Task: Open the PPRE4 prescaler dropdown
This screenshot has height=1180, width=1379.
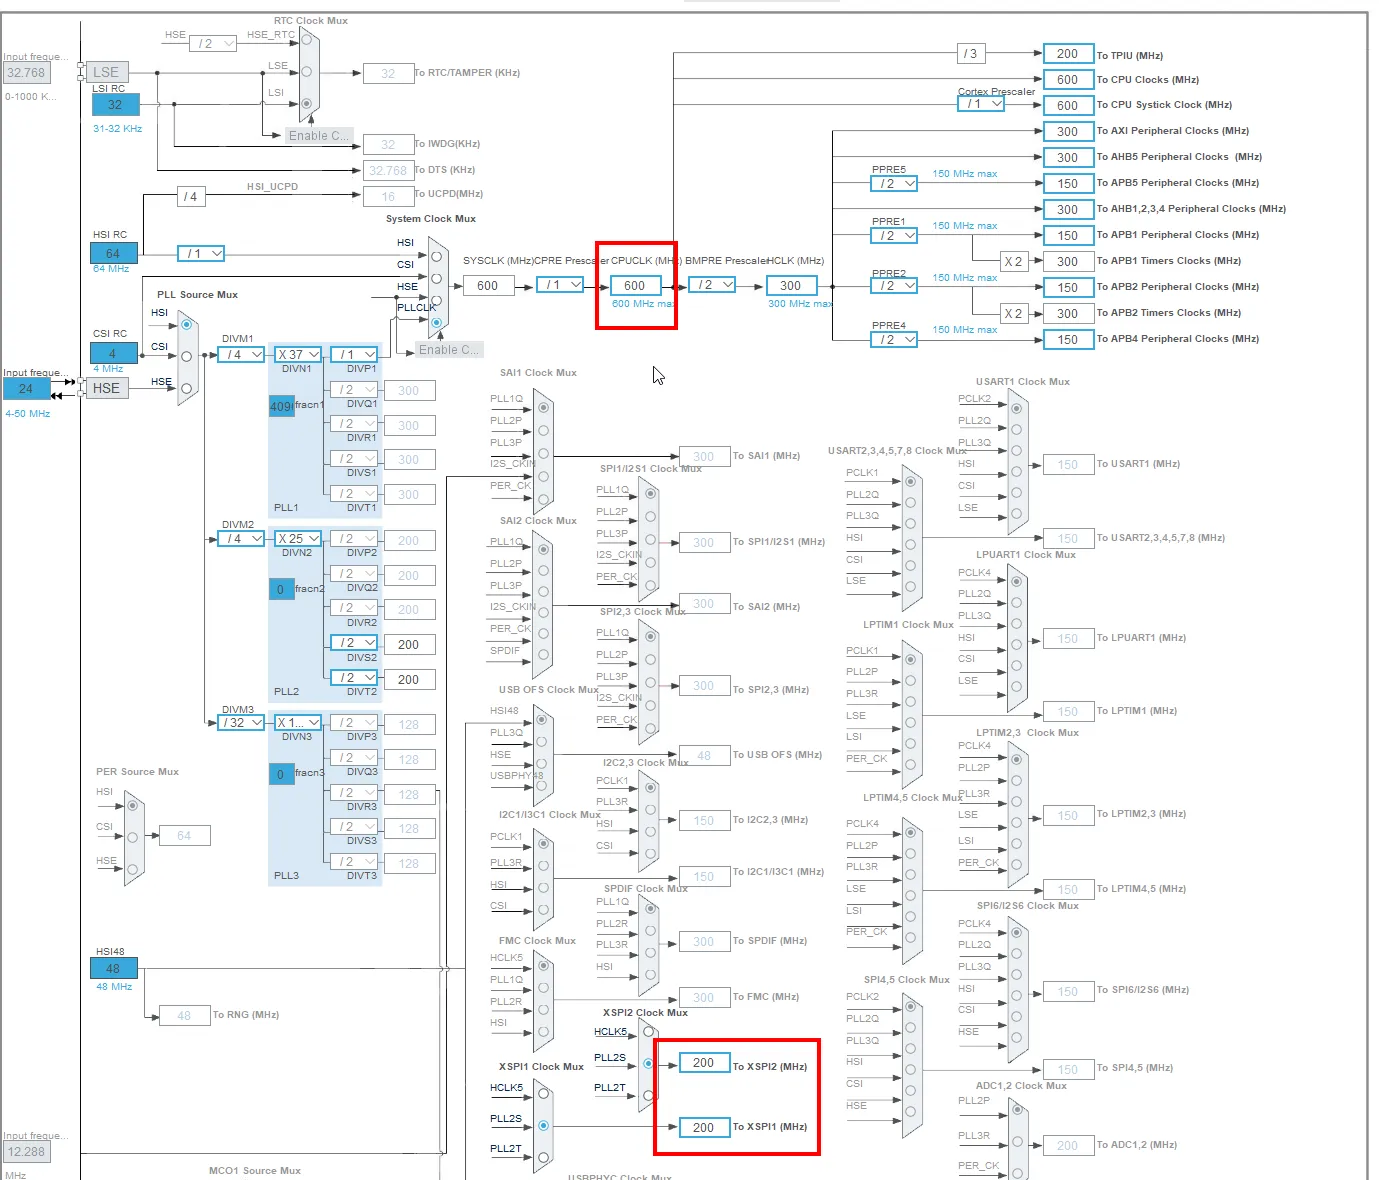Action: pos(894,339)
